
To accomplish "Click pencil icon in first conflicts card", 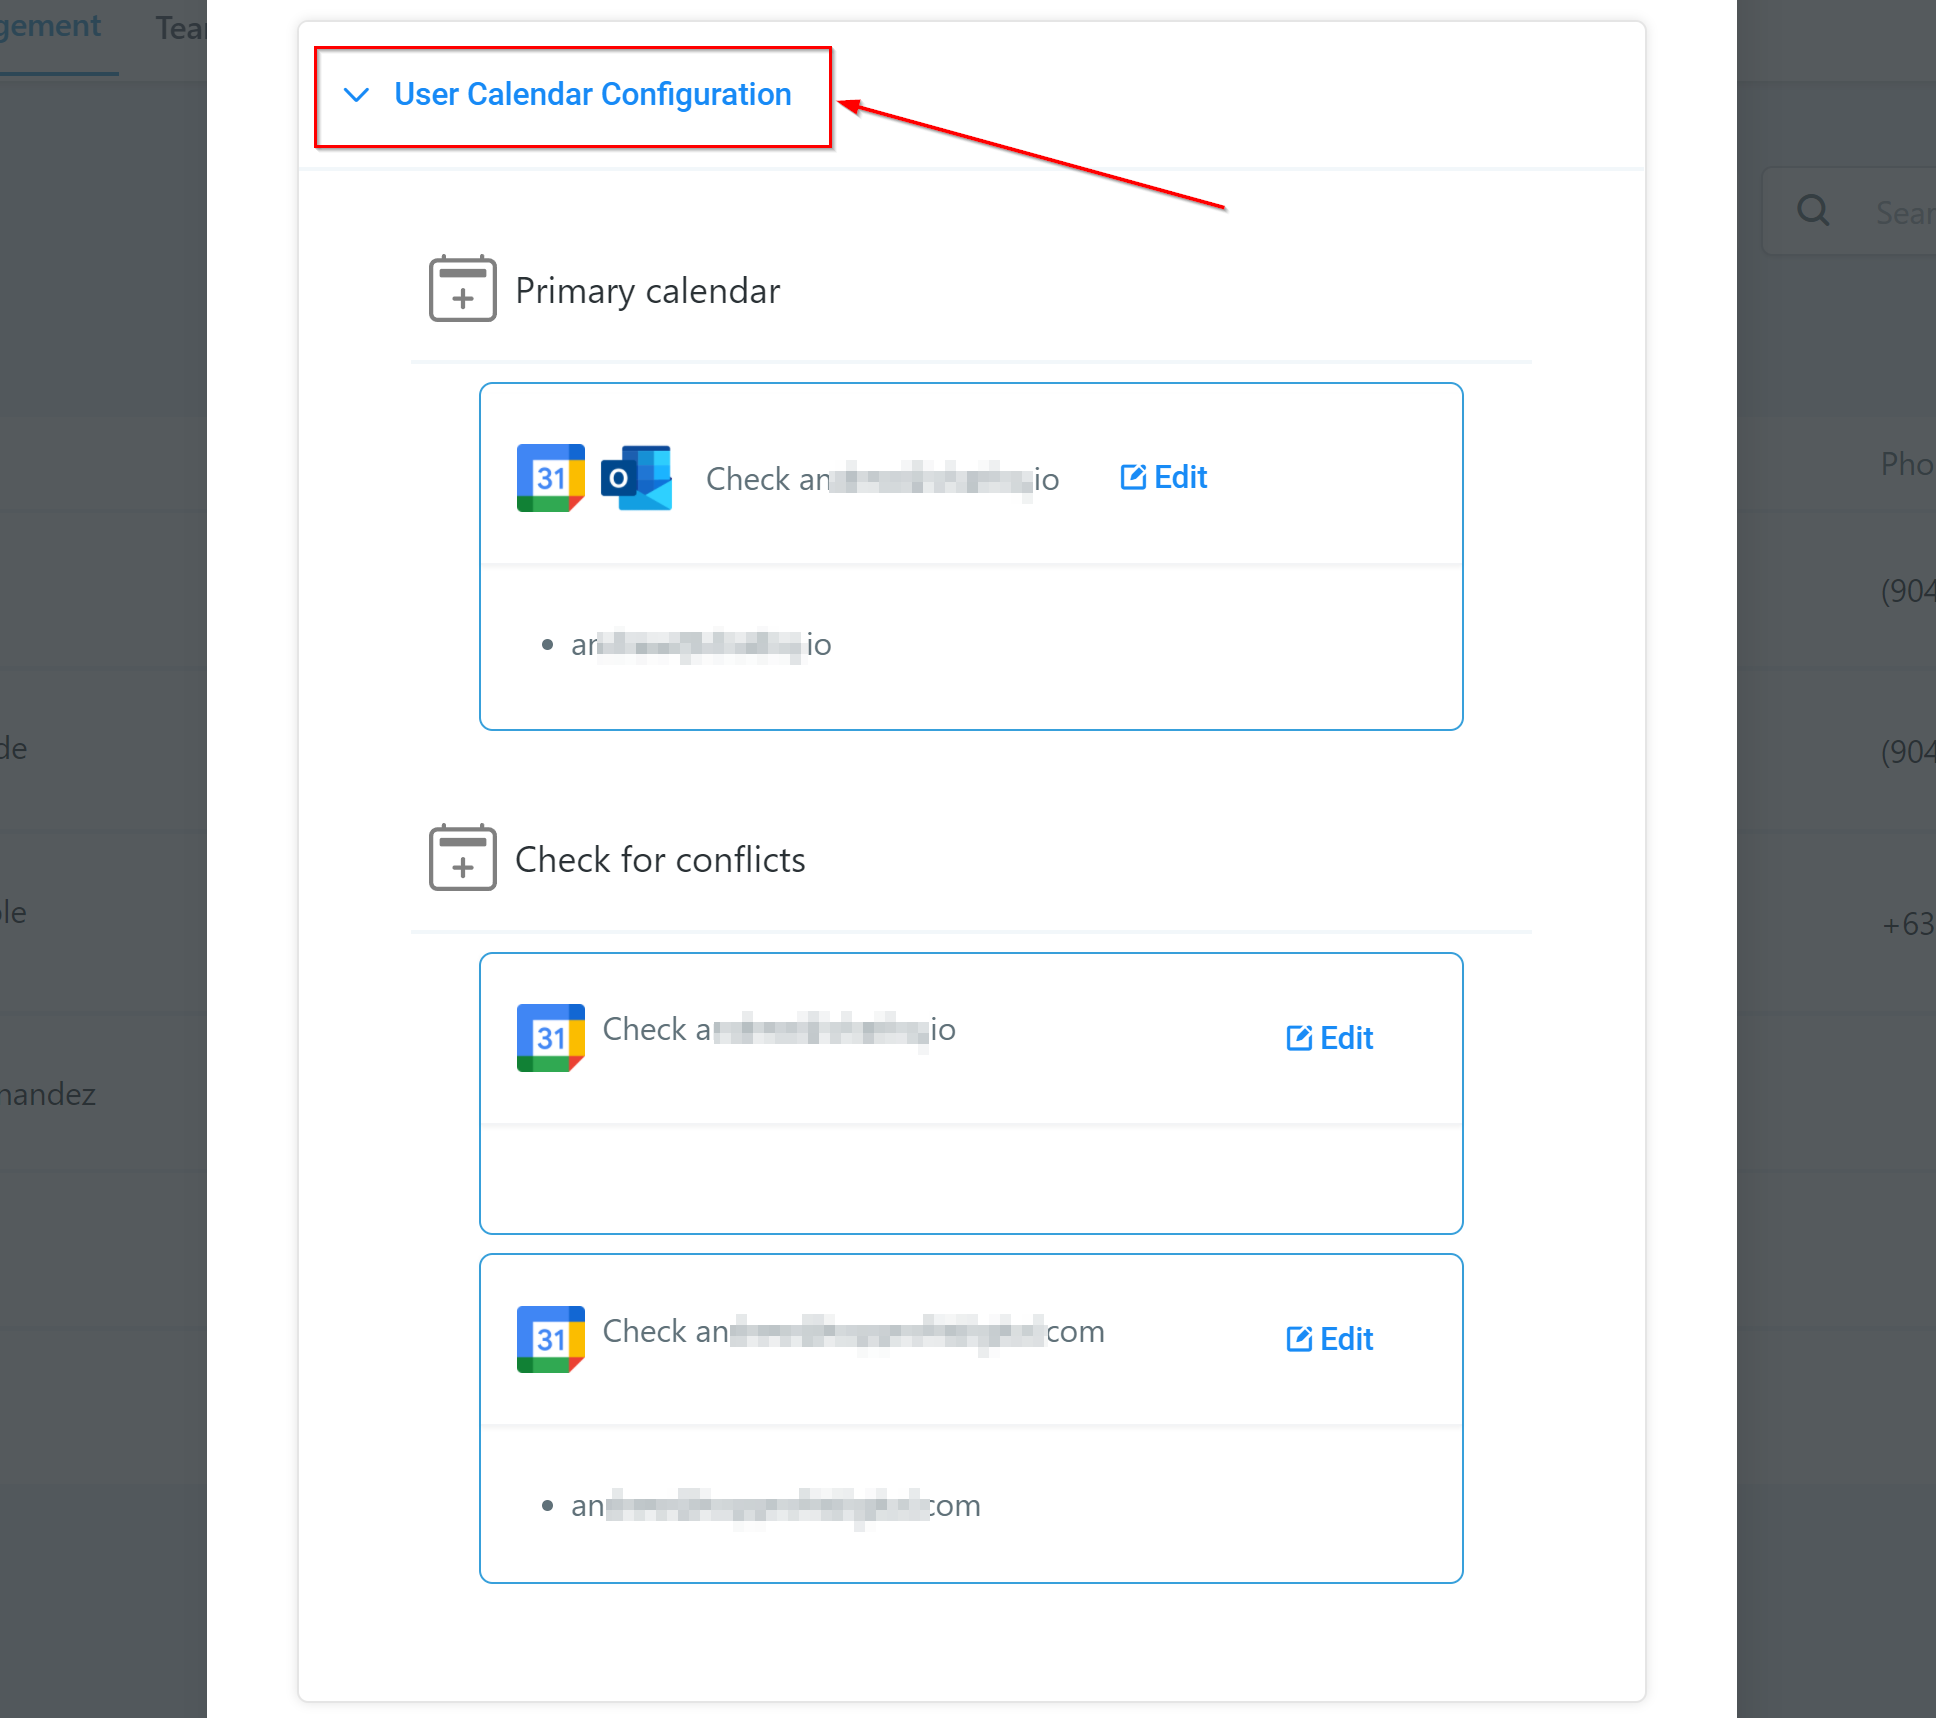I will (x=1299, y=1038).
